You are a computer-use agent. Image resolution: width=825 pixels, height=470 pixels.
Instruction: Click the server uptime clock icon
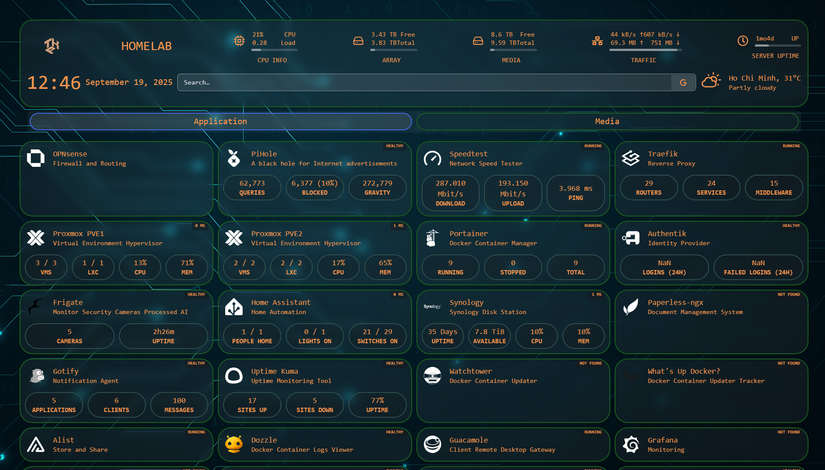coord(742,41)
